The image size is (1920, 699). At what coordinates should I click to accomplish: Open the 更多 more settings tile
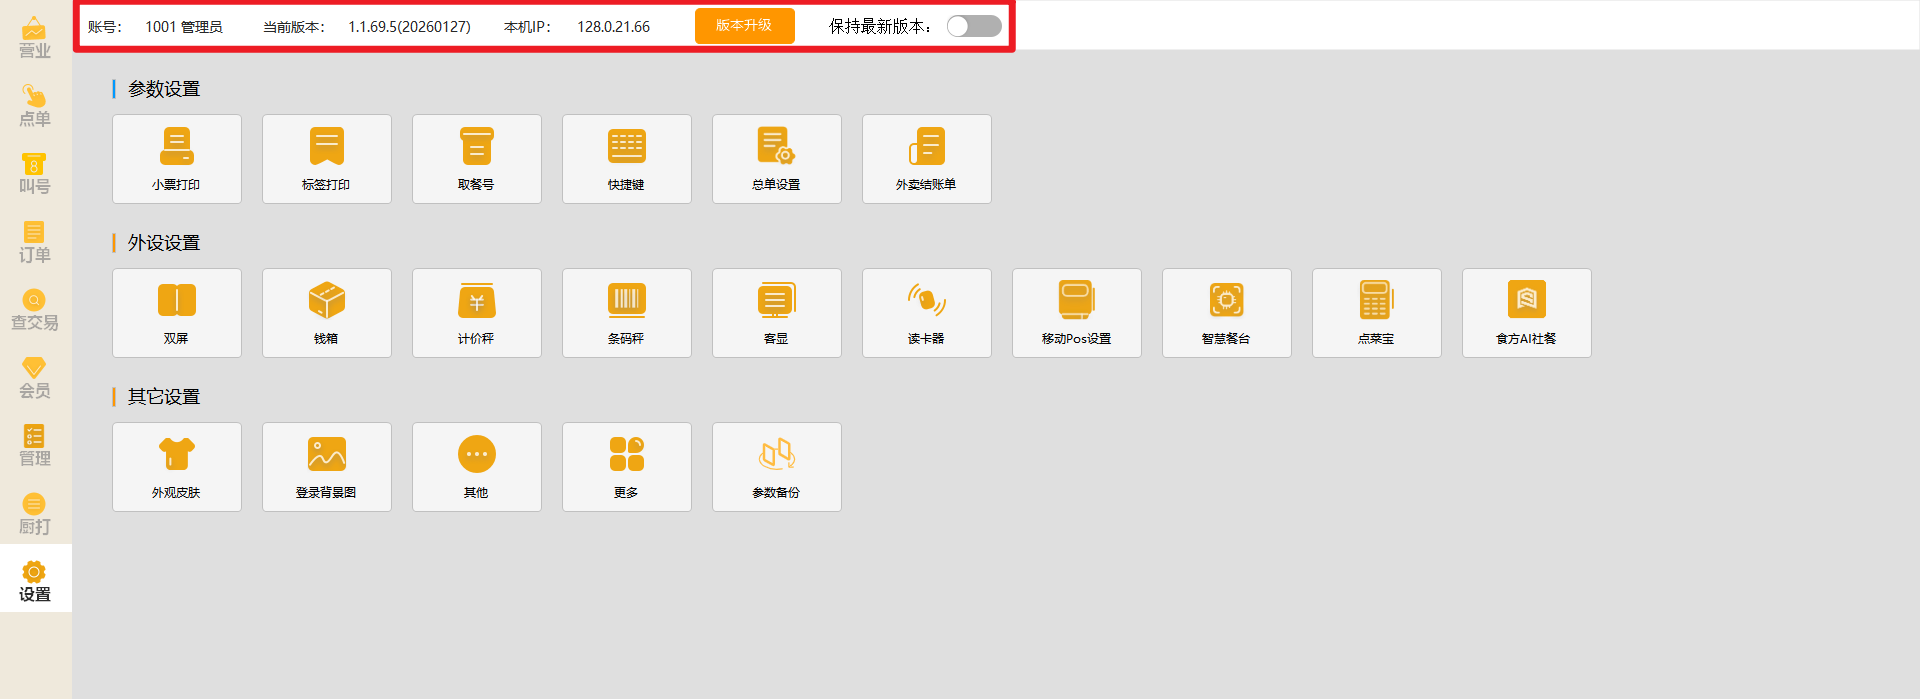(x=627, y=466)
